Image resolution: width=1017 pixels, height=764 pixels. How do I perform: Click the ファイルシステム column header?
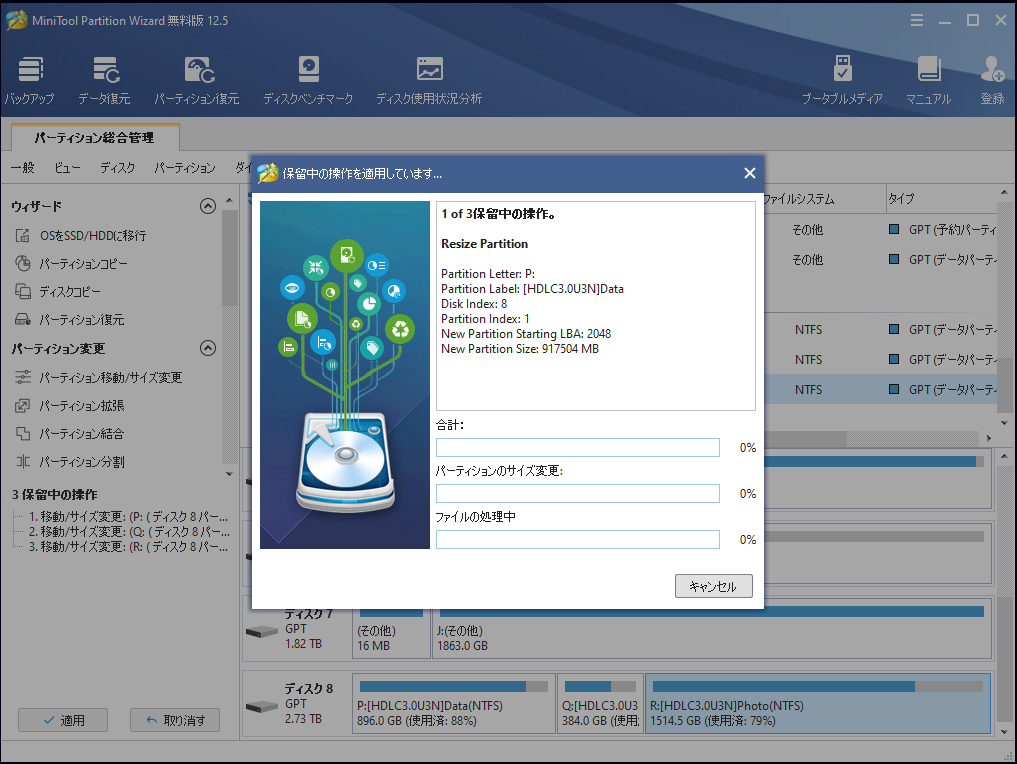[x=824, y=198]
